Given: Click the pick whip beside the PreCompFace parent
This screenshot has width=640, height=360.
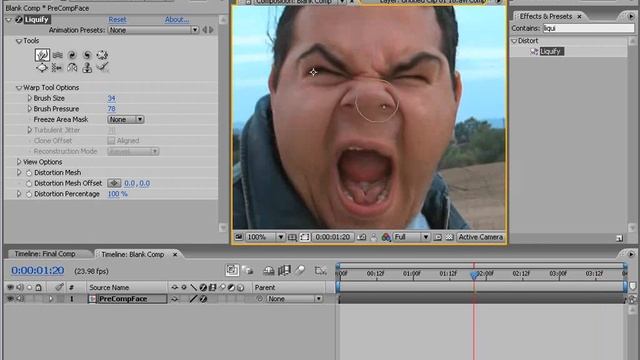Looking at the screenshot, I should [259, 299].
